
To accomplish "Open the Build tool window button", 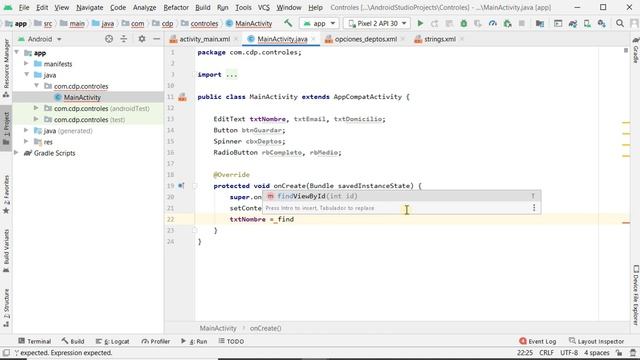I will (x=73, y=341).
